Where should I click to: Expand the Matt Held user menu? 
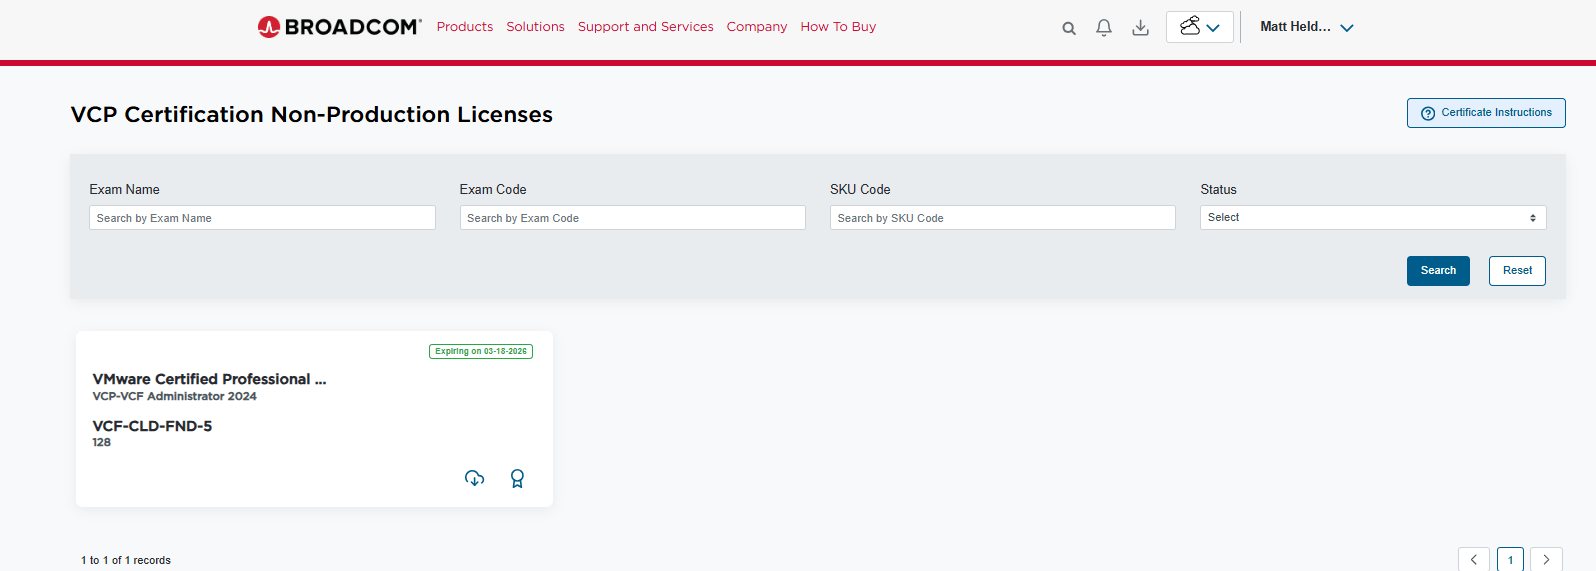click(1306, 27)
